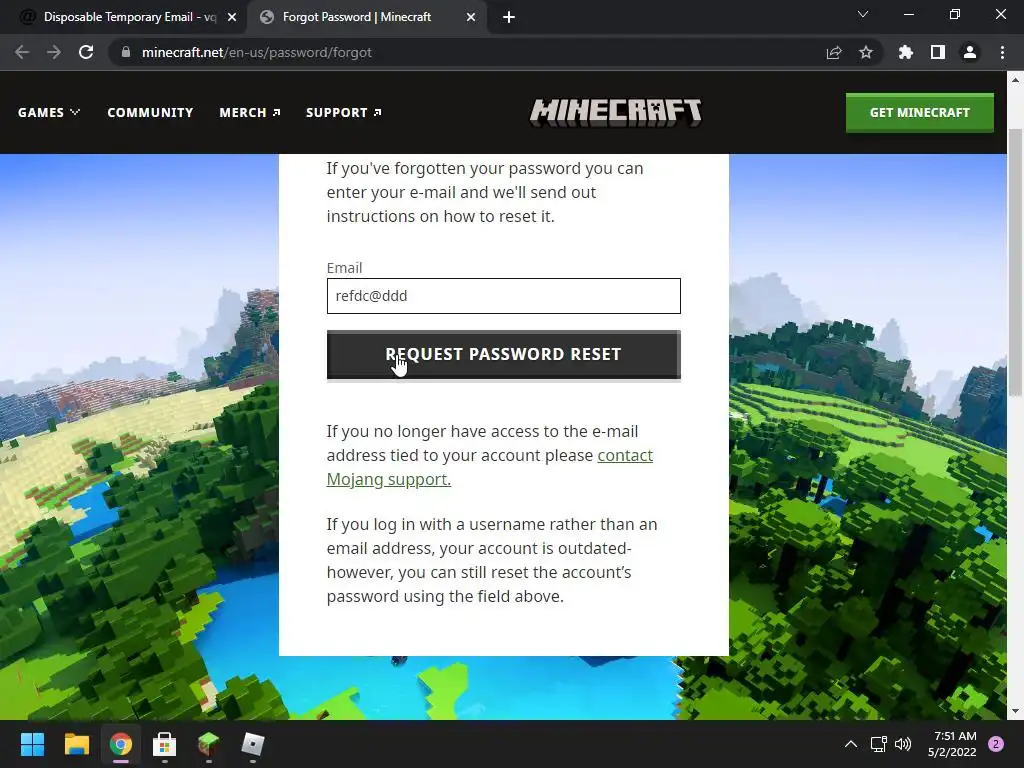This screenshot has width=1024, height=768.
Task: Open the Roblox taskbar icon
Action: (x=253, y=744)
